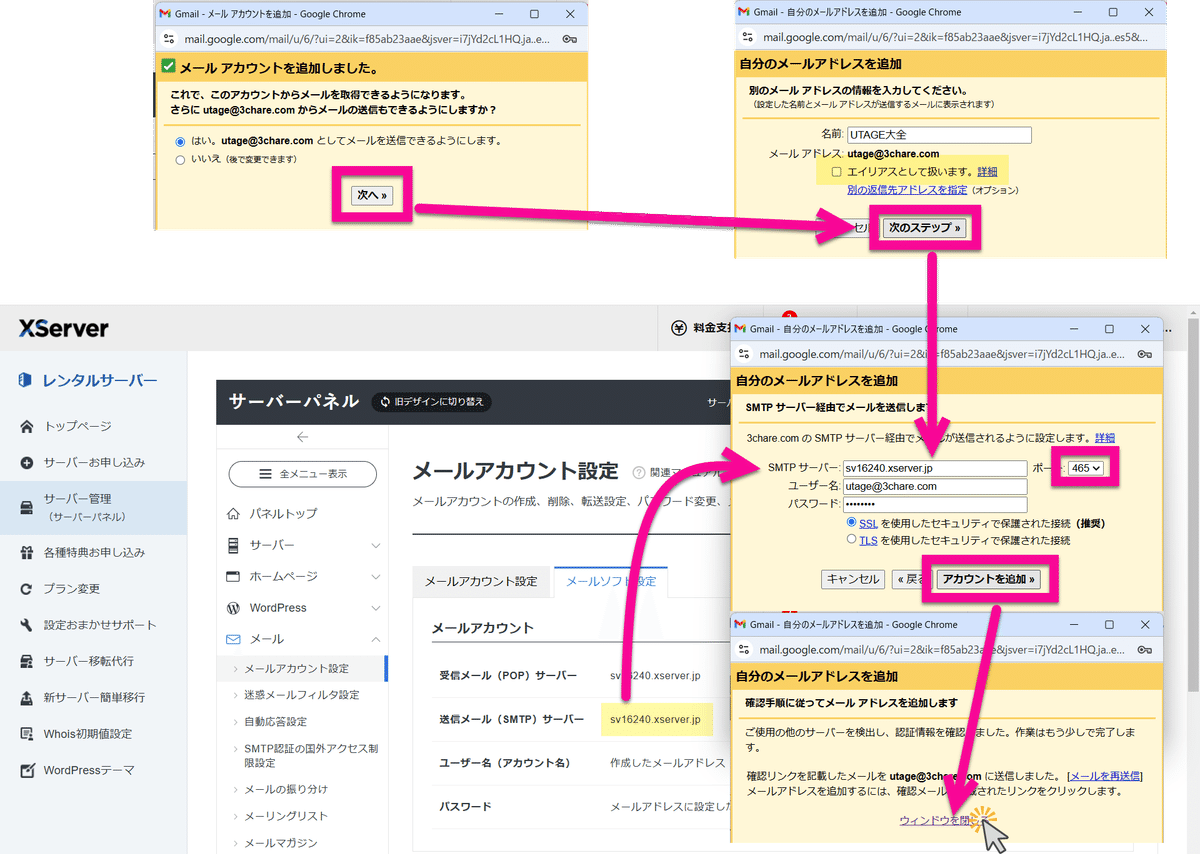Image resolution: width=1200 pixels, height=854 pixels.
Task: Click 別の返信先アドレスを指定 link
Action: (x=906, y=190)
